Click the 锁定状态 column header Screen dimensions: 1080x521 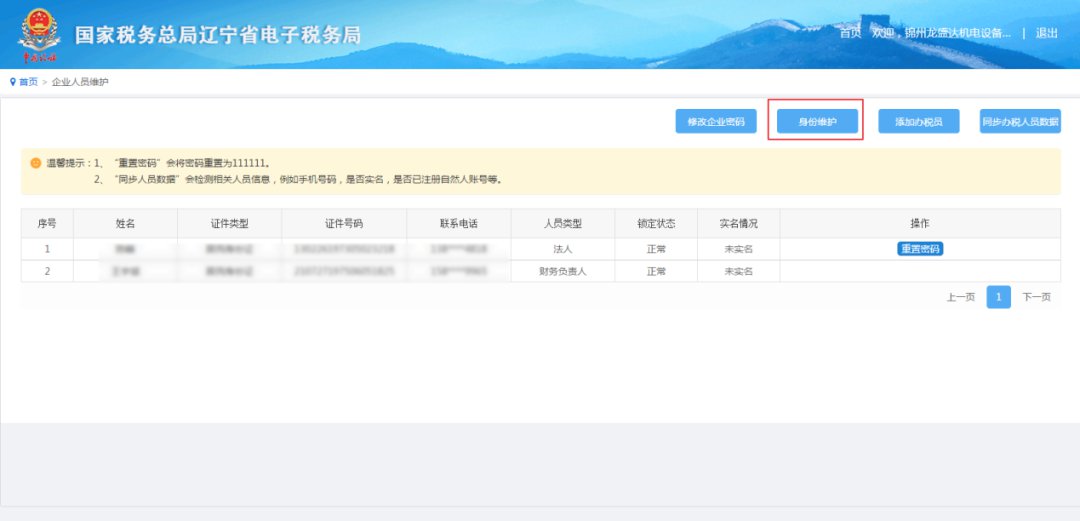[657, 223]
